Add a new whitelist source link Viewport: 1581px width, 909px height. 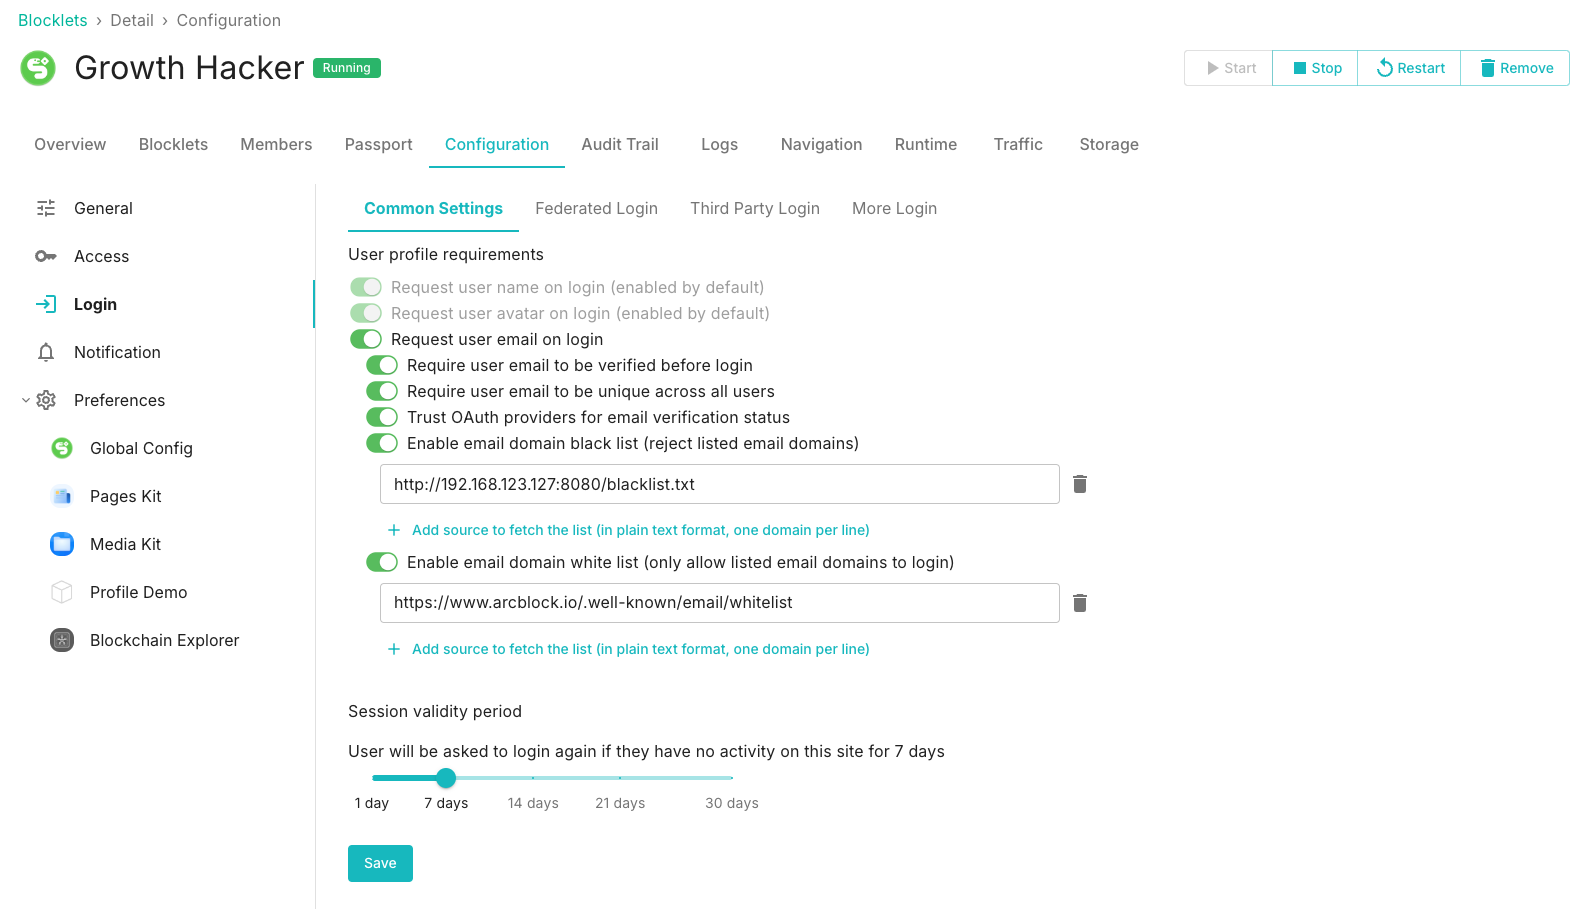[640, 649]
